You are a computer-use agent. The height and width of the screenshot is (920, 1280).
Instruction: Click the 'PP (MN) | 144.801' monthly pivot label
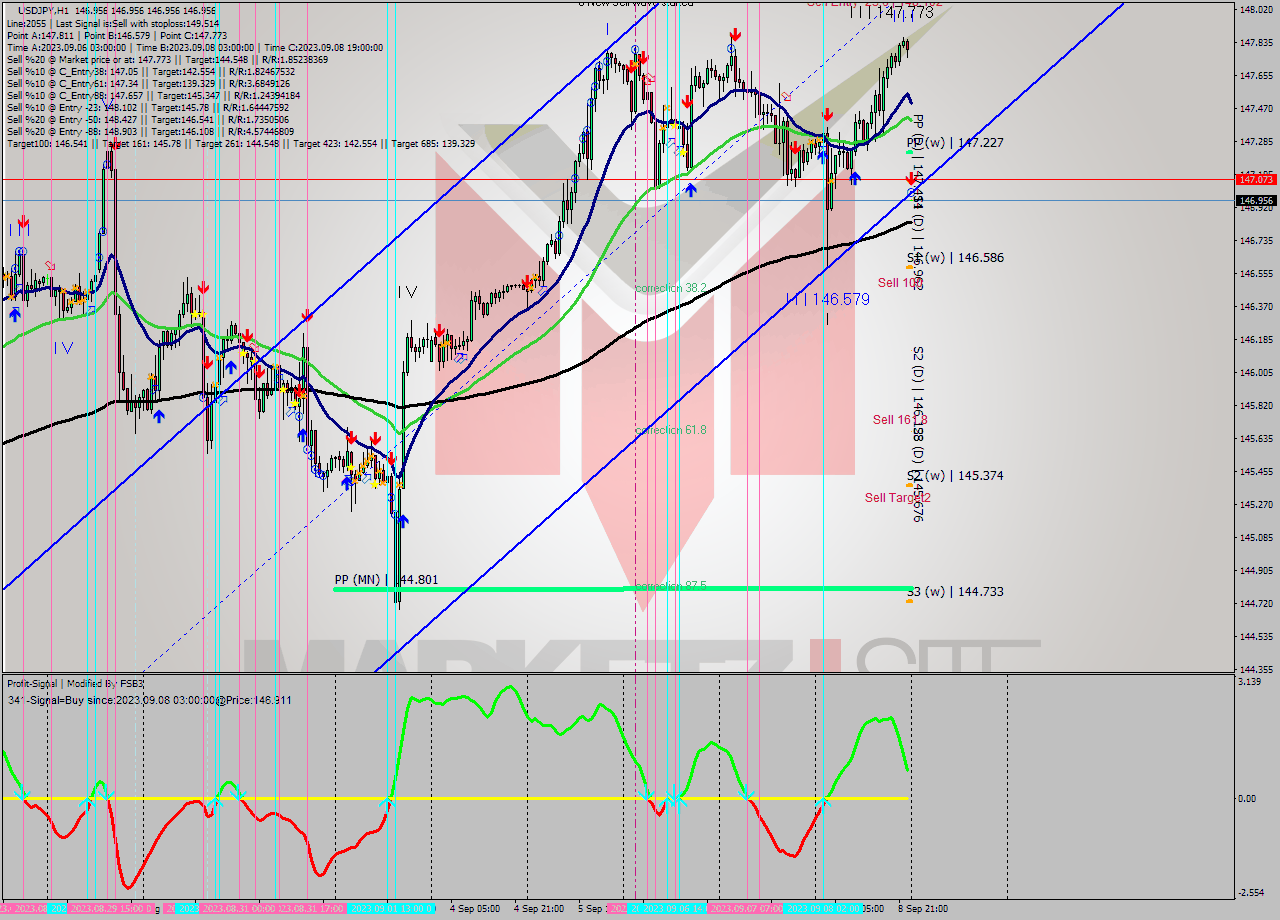386,579
